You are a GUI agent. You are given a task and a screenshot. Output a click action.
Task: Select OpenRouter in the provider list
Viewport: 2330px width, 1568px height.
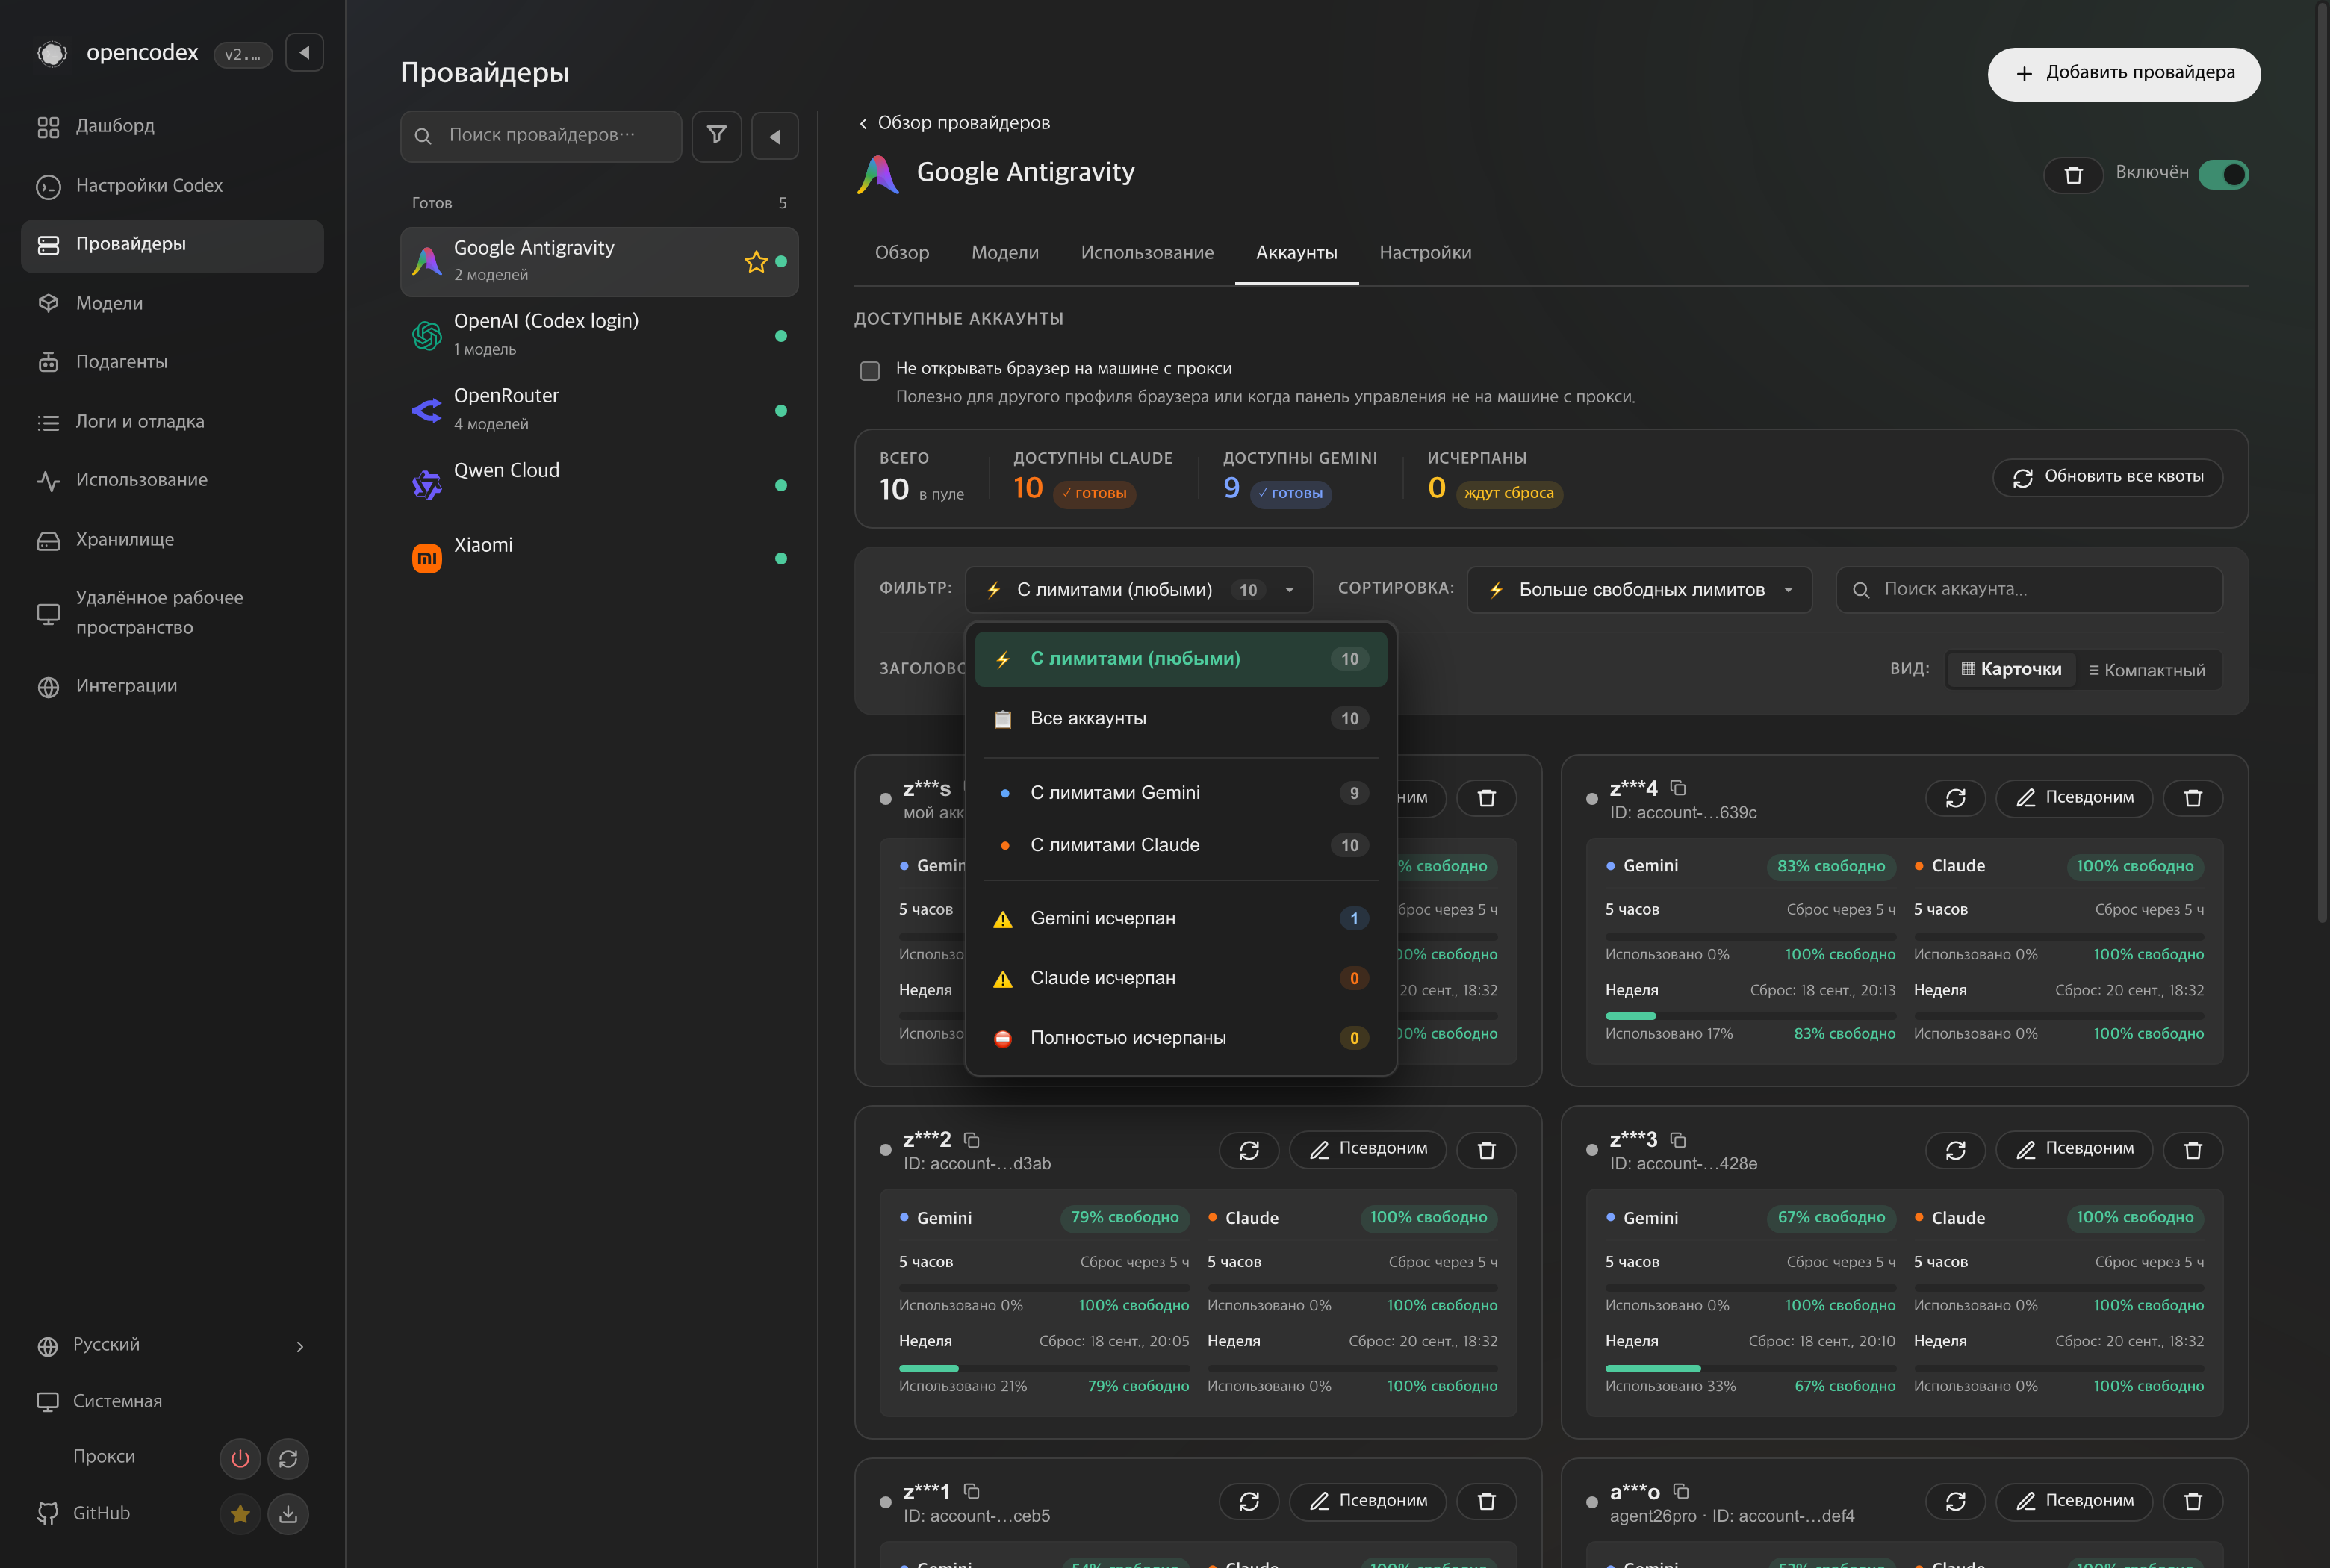599,409
